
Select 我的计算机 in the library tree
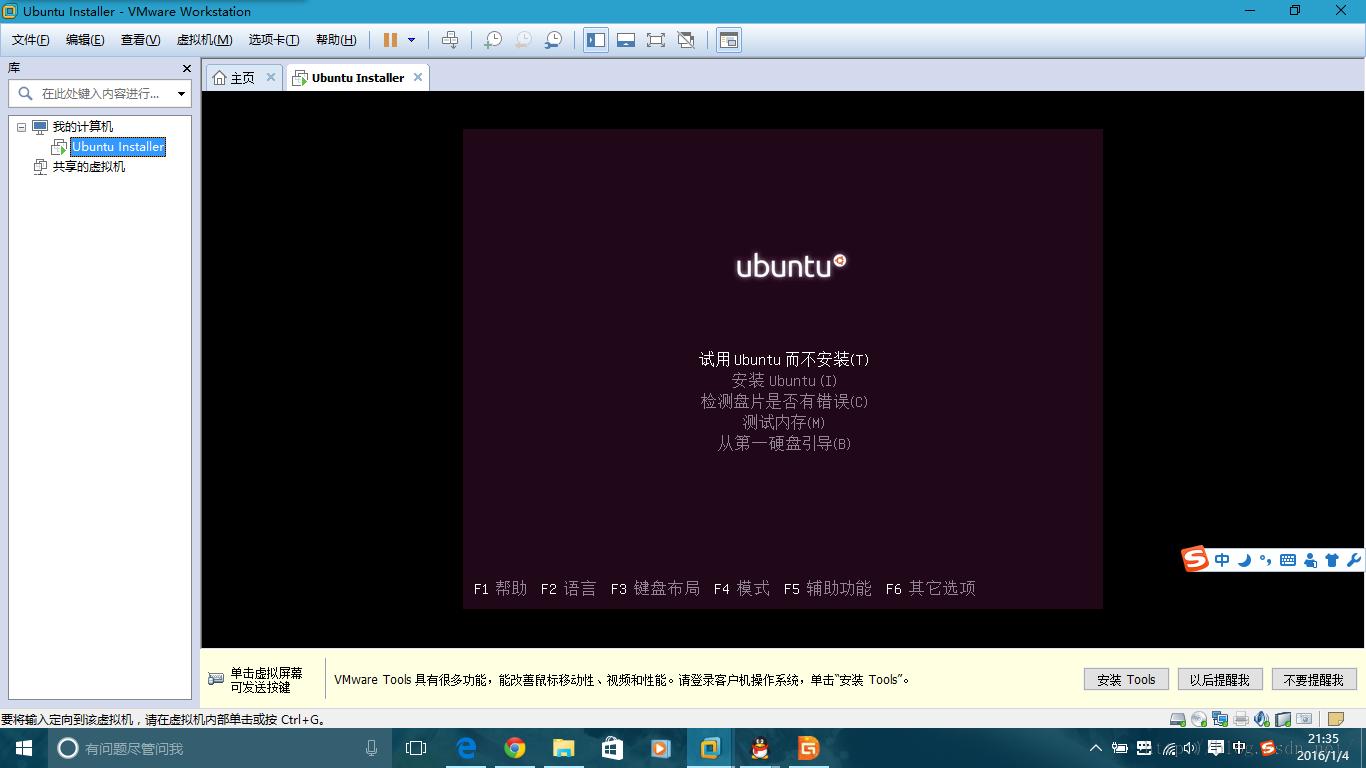[x=82, y=127]
